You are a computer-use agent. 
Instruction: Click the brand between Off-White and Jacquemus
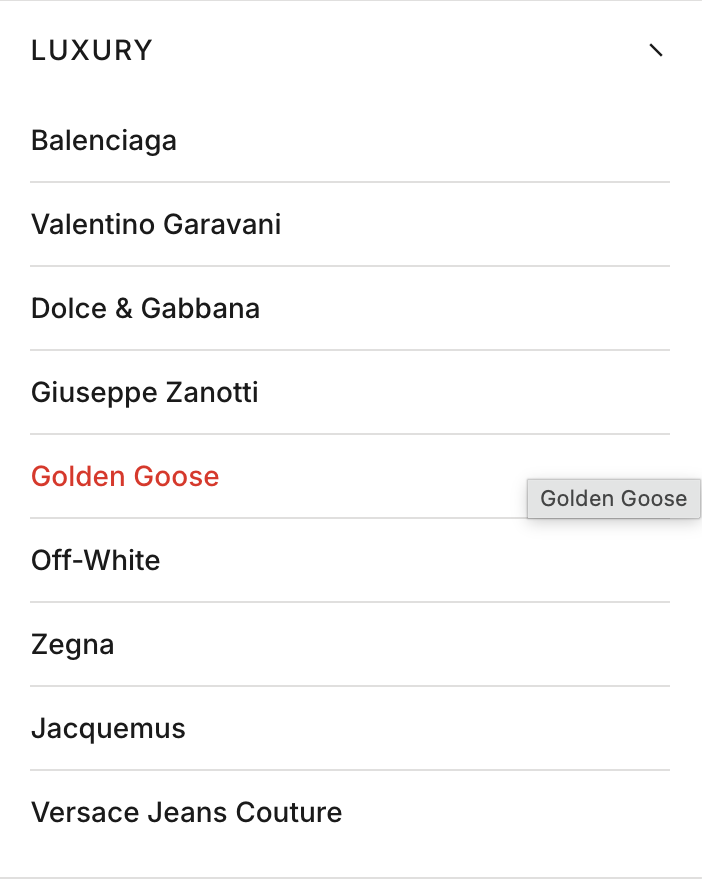[x=72, y=644]
